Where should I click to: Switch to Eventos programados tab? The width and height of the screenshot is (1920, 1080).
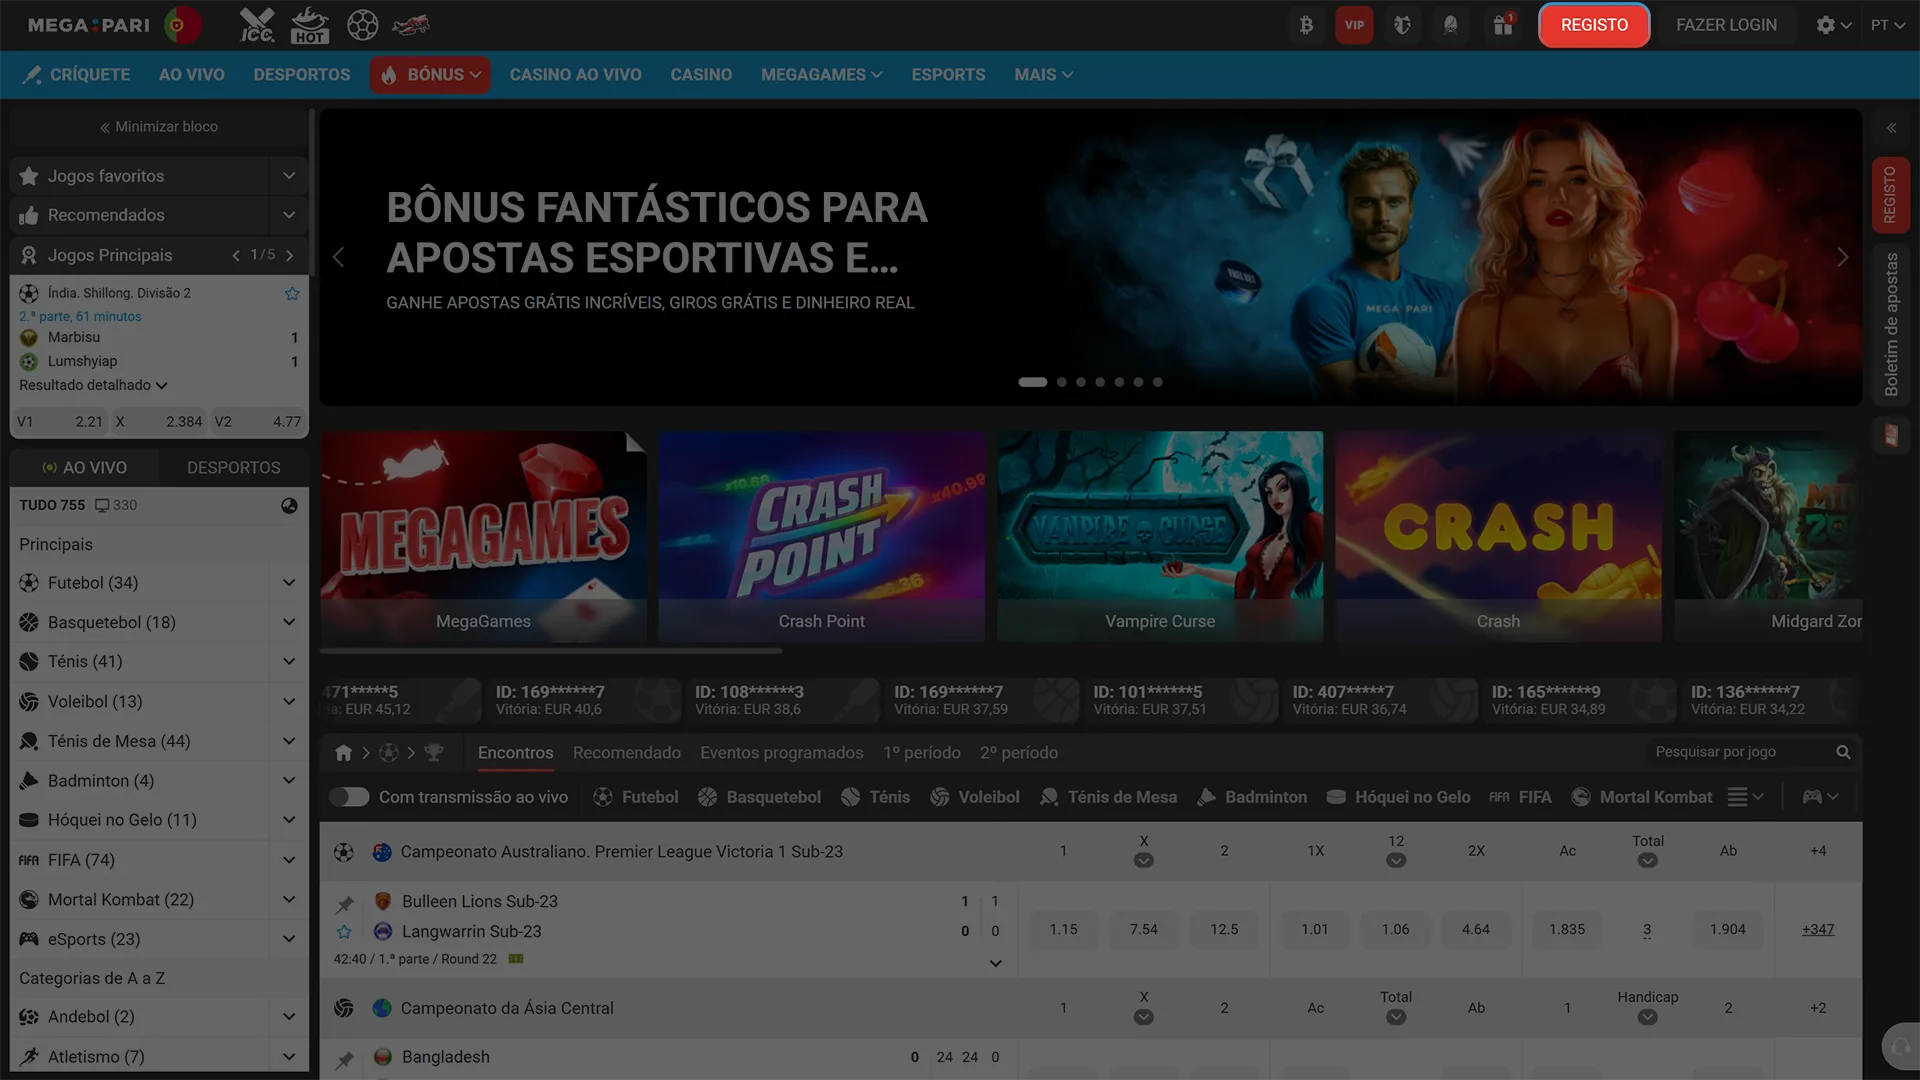coord(781,753)
